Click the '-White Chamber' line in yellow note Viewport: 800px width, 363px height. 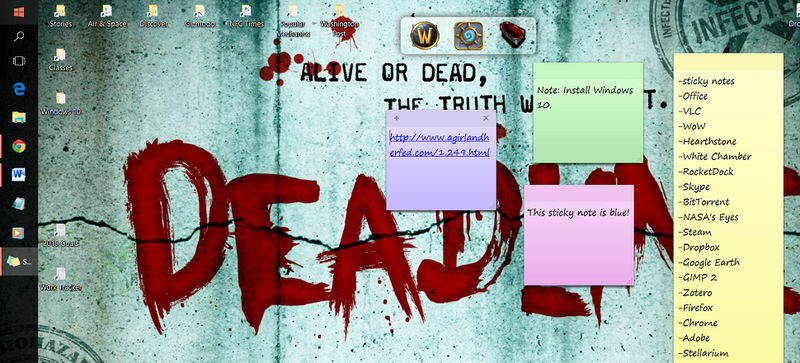pos(715,156)
